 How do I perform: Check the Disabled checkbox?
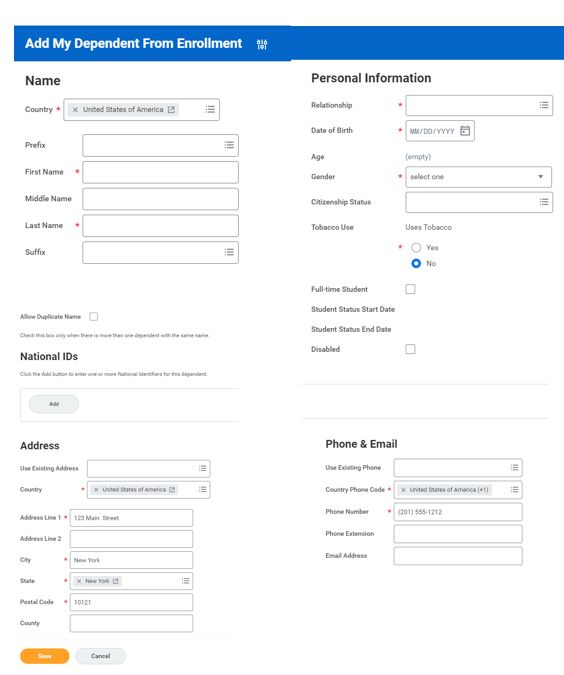point(410,349)
